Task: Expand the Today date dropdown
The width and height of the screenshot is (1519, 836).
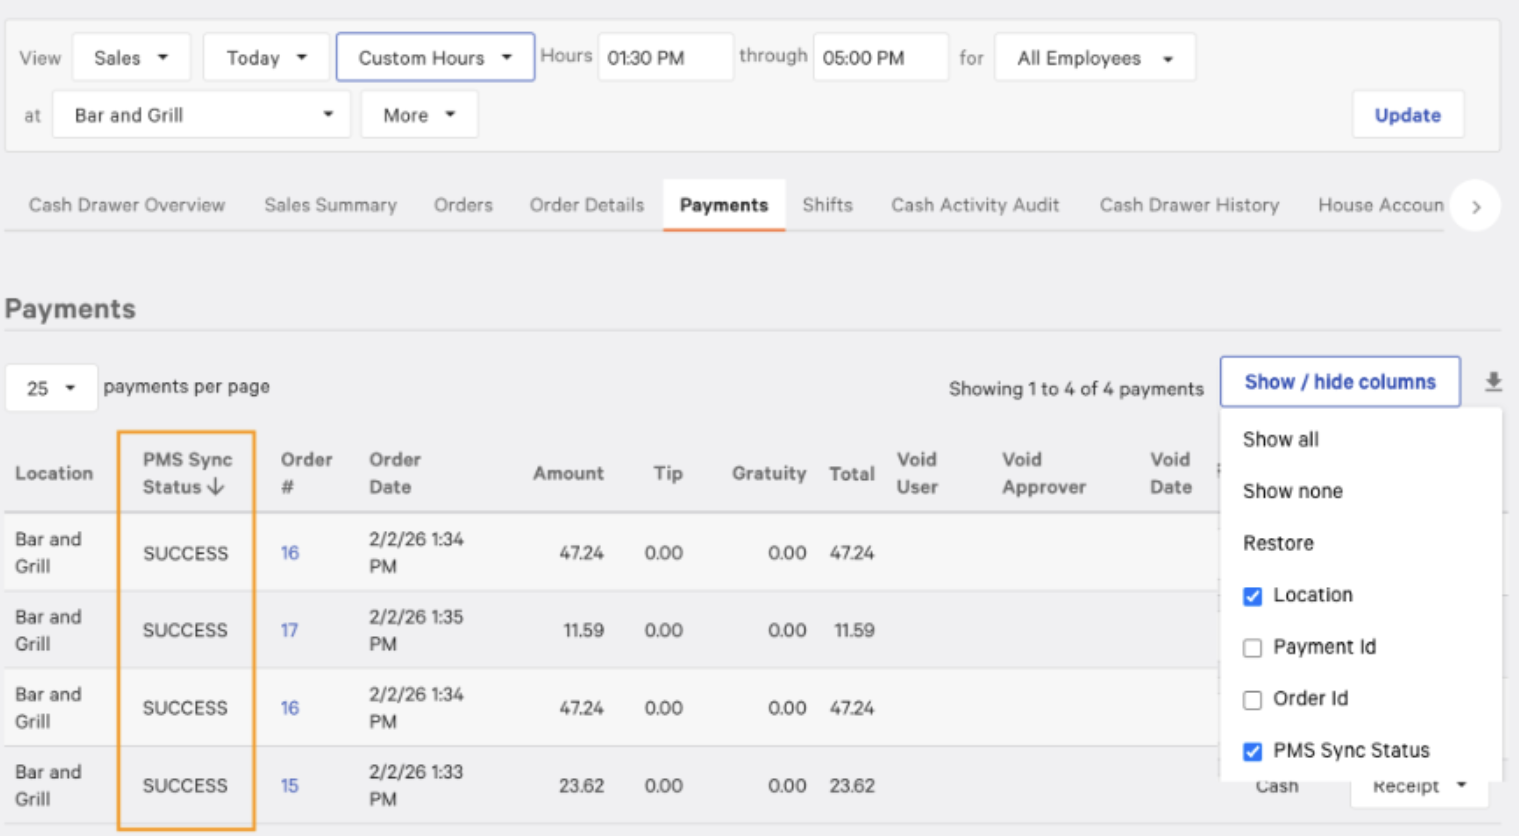Action: [266, 58]
